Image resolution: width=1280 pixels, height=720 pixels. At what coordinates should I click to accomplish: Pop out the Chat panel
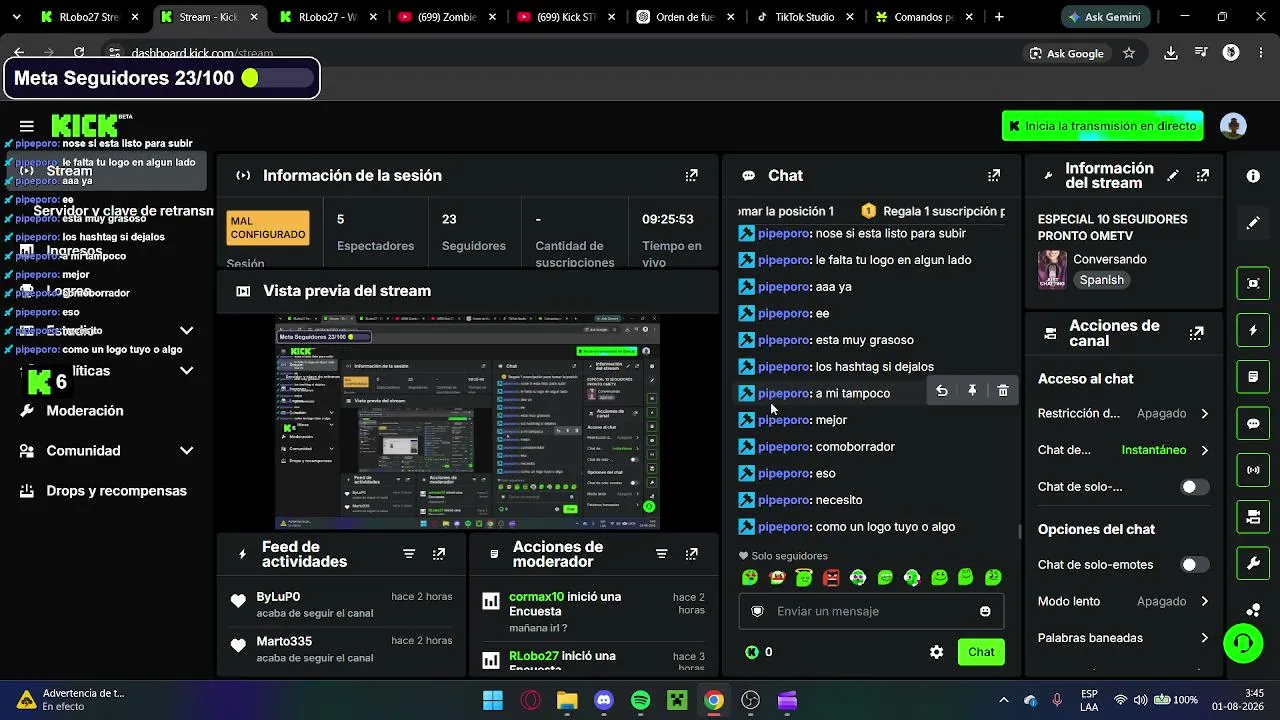tap(994, 175)
